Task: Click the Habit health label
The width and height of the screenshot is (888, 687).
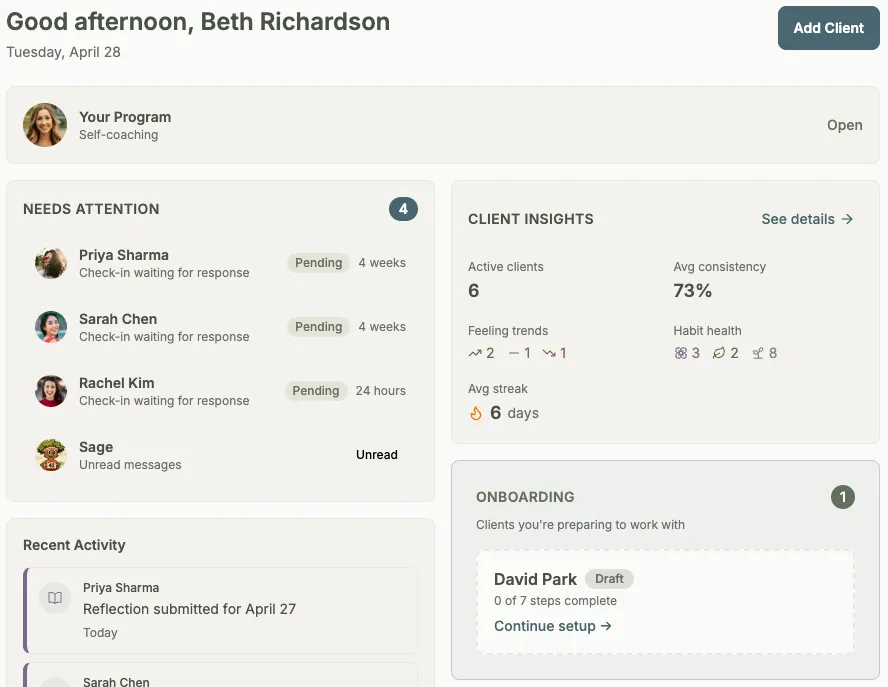Action: point(707,331)
